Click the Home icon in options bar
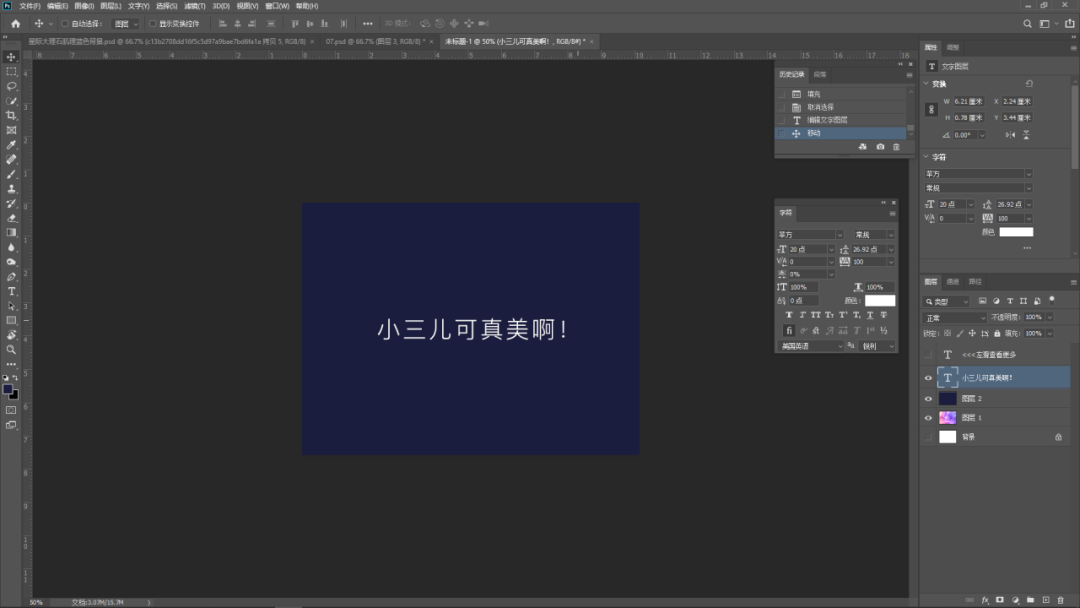This screenshot has width=1080, height=608. pyautogui.click(x=15, y=23)
